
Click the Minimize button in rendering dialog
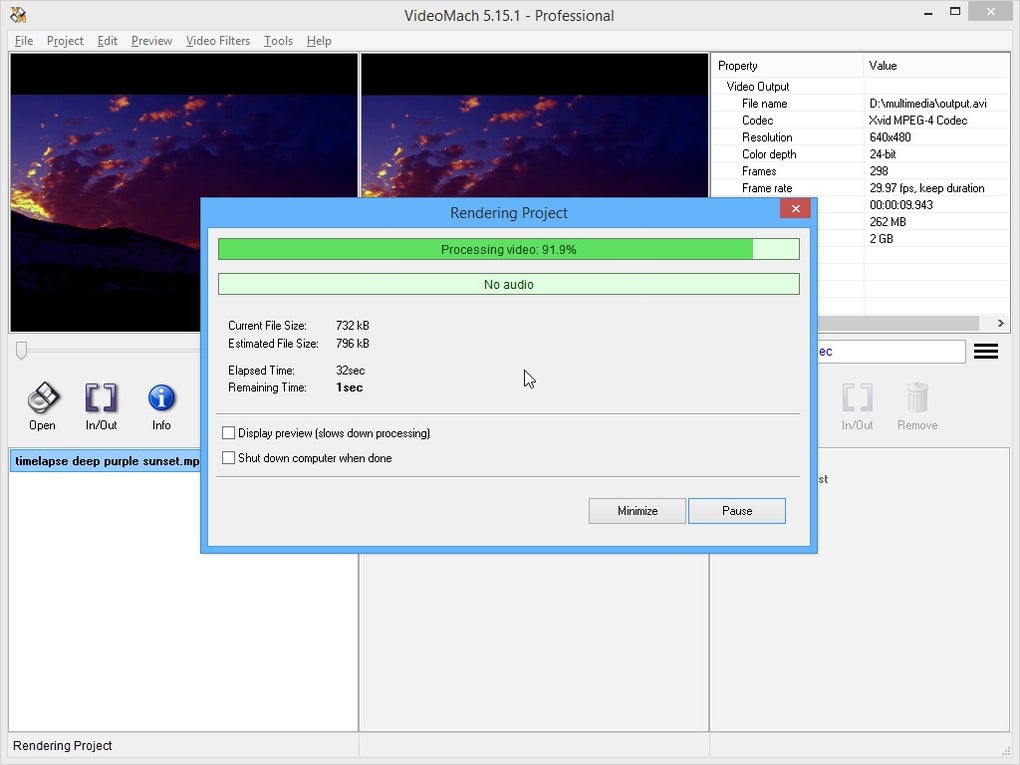coord(637,511)
